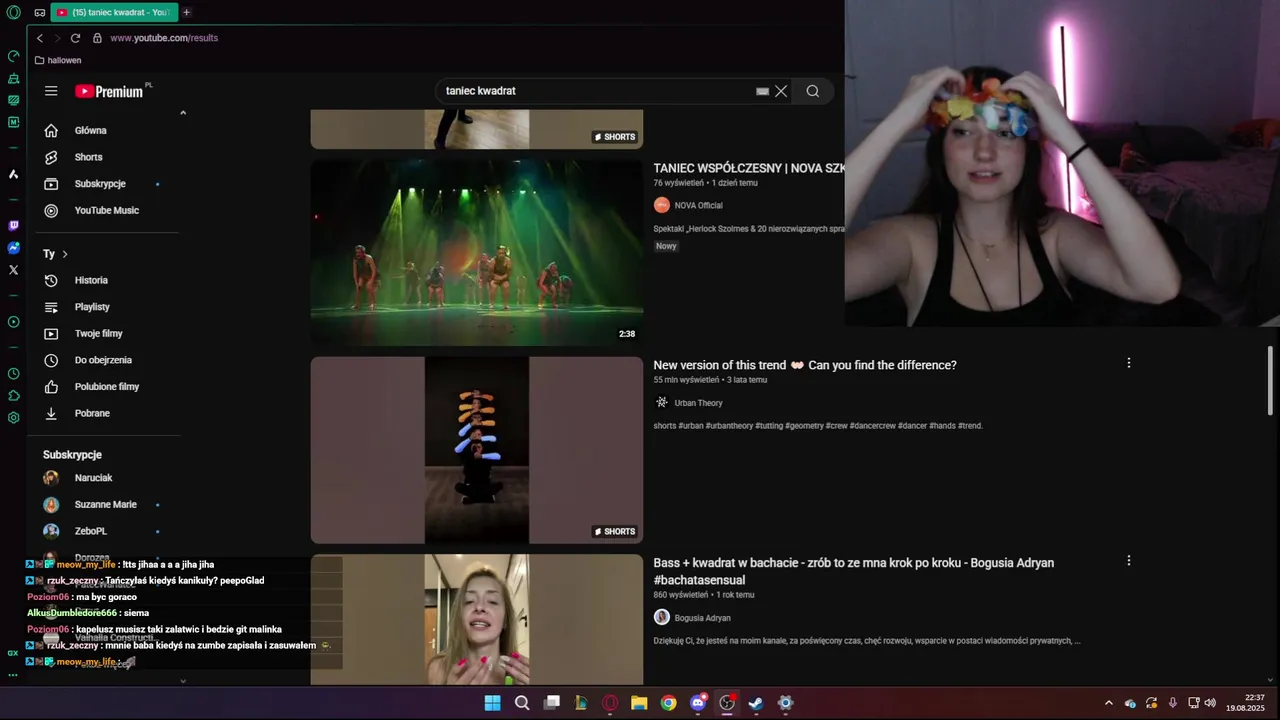Viewport: 1280px width, 720px height.
Task: Open YouTube Music sidebar entry
Action: [x=106, y=210]
